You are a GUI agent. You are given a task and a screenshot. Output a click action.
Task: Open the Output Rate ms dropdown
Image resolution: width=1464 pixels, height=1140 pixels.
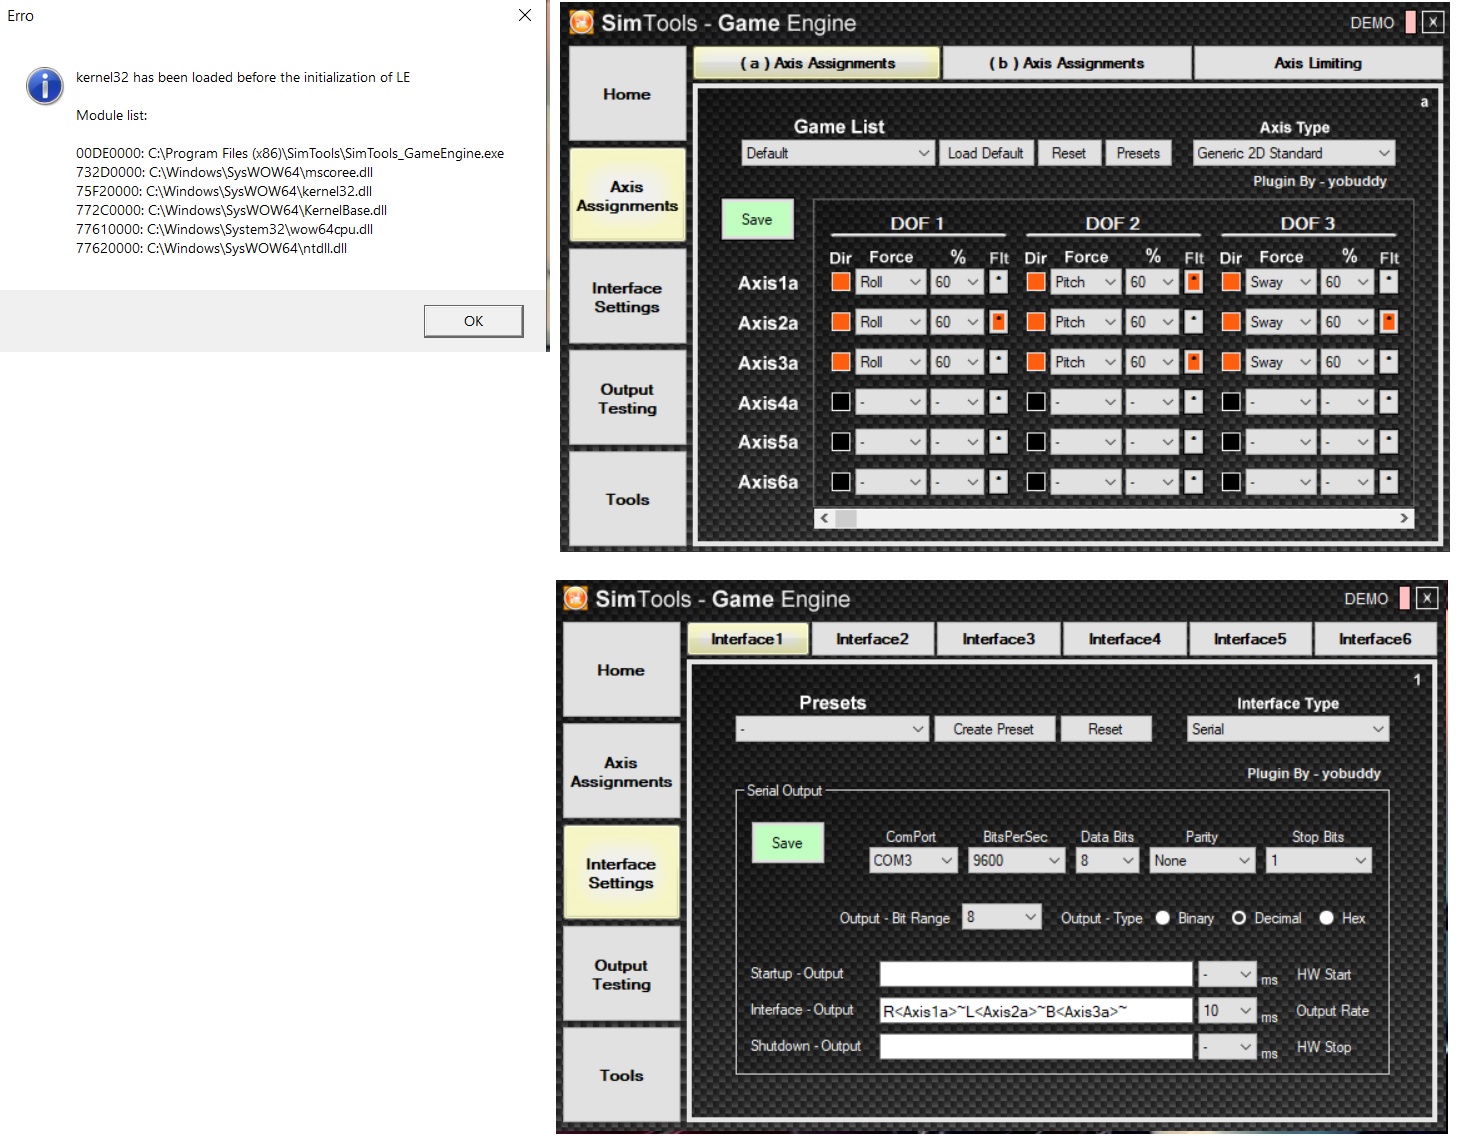[1227, 1011]
